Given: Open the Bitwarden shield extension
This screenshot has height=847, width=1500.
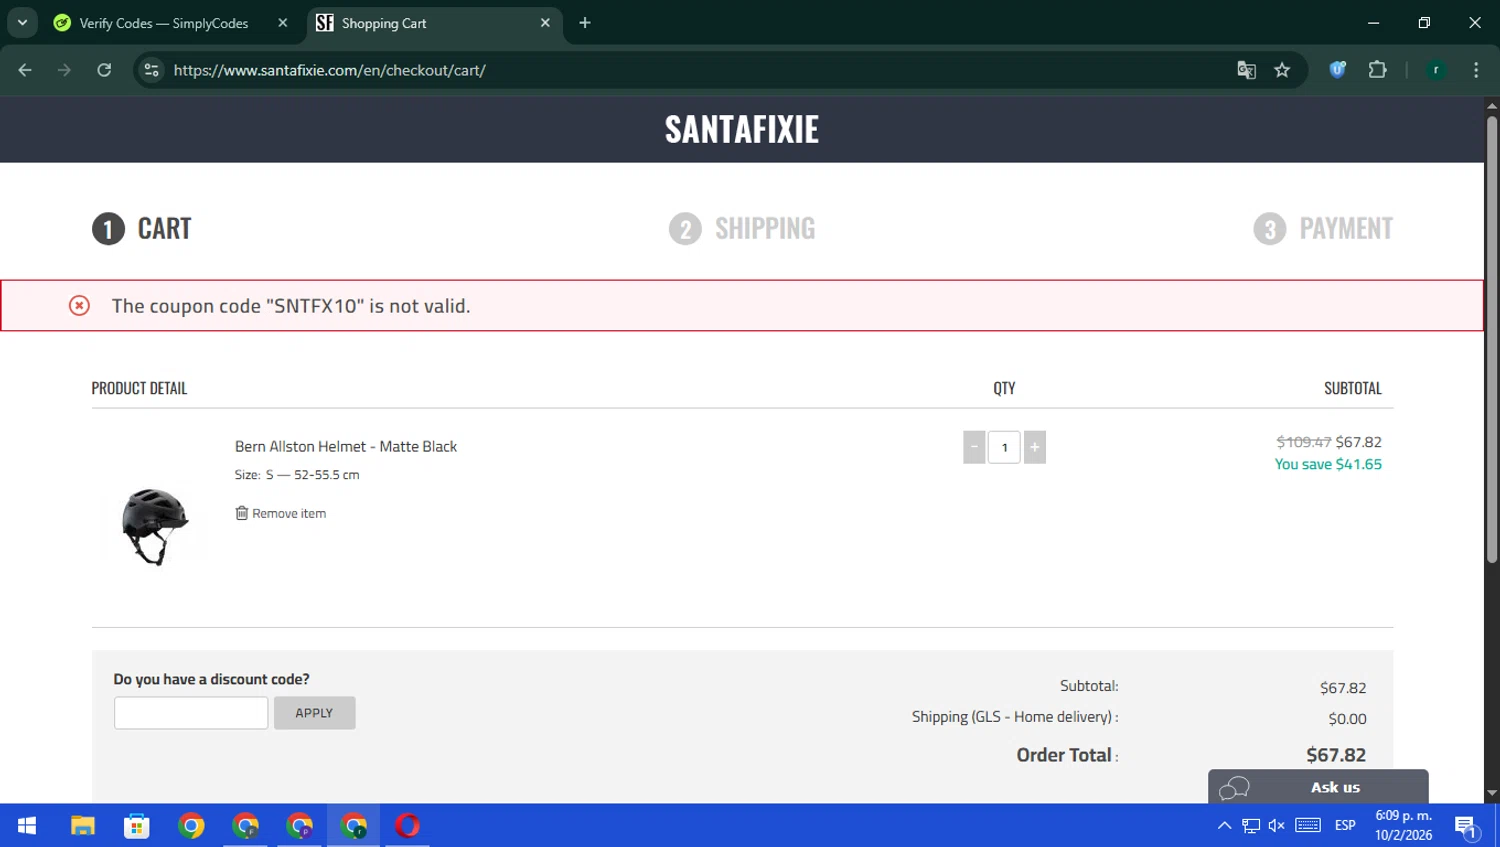Looking at the screenshot, I should pyautogui.click(x=1338, y=70).
